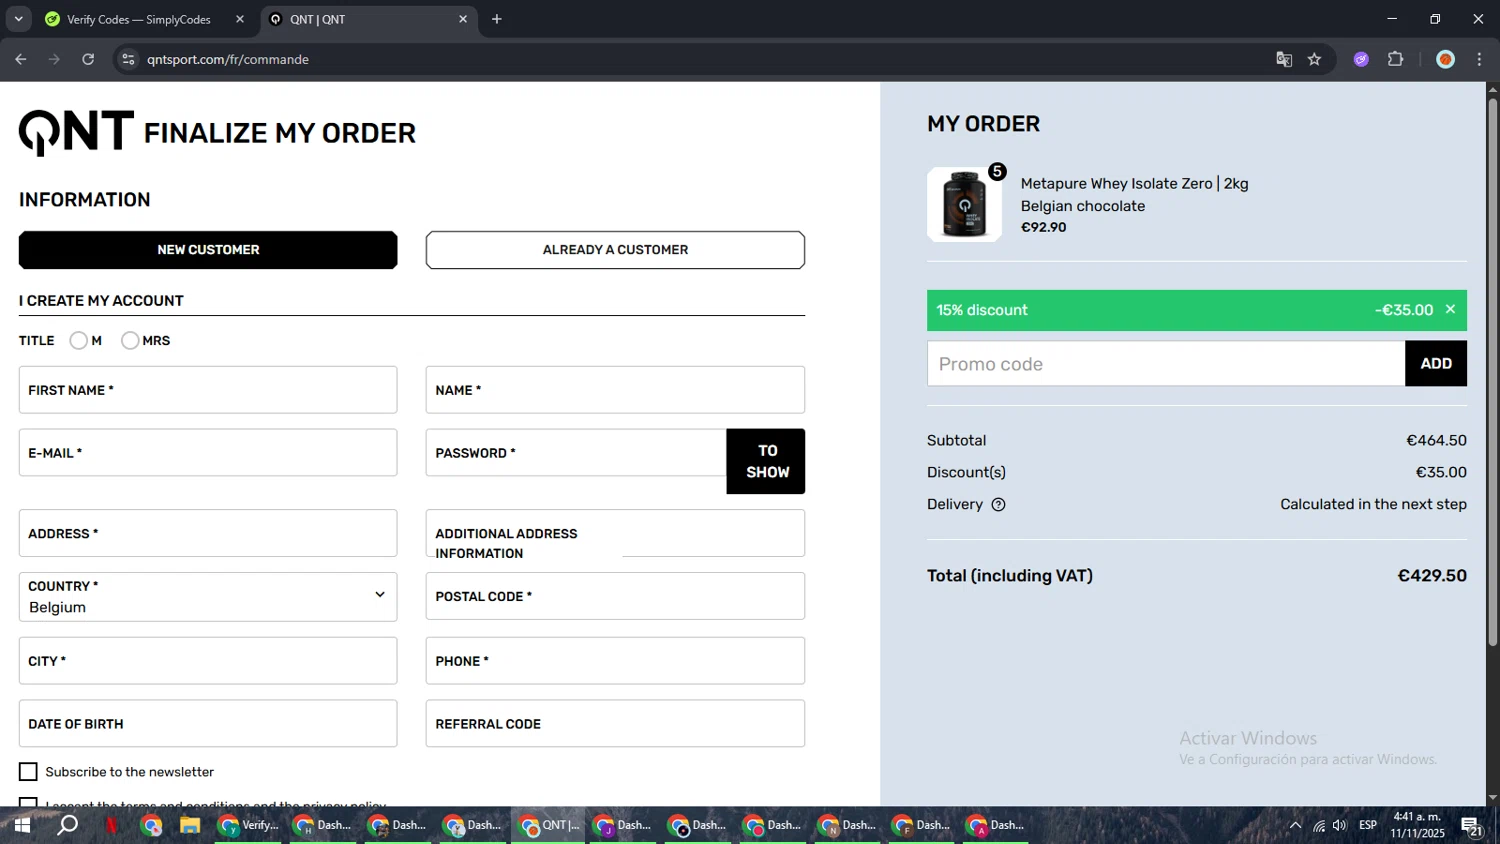This screenshot has height=844, width=1500.
Task: Click the QNT taskbar window button
Action: click(x=548, y=825)
